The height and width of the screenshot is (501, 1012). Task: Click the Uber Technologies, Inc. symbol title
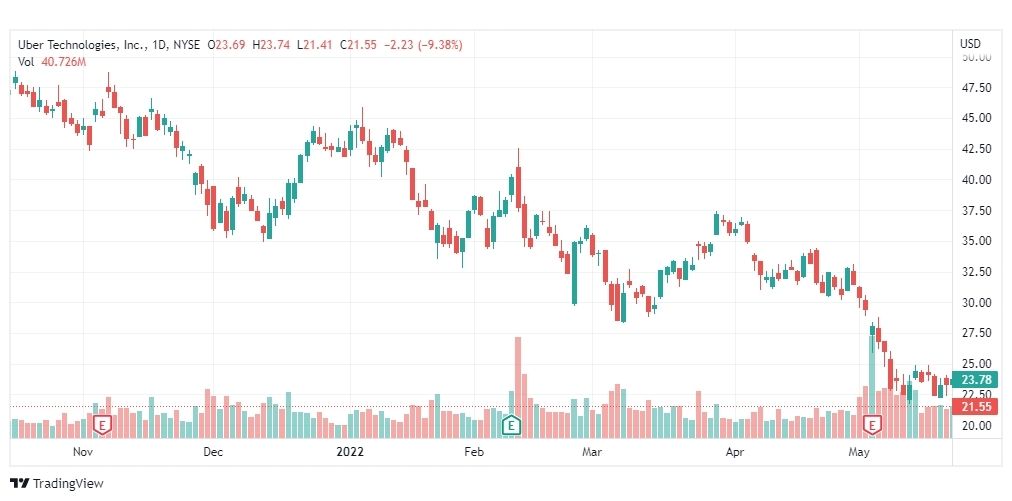[83, 45]
